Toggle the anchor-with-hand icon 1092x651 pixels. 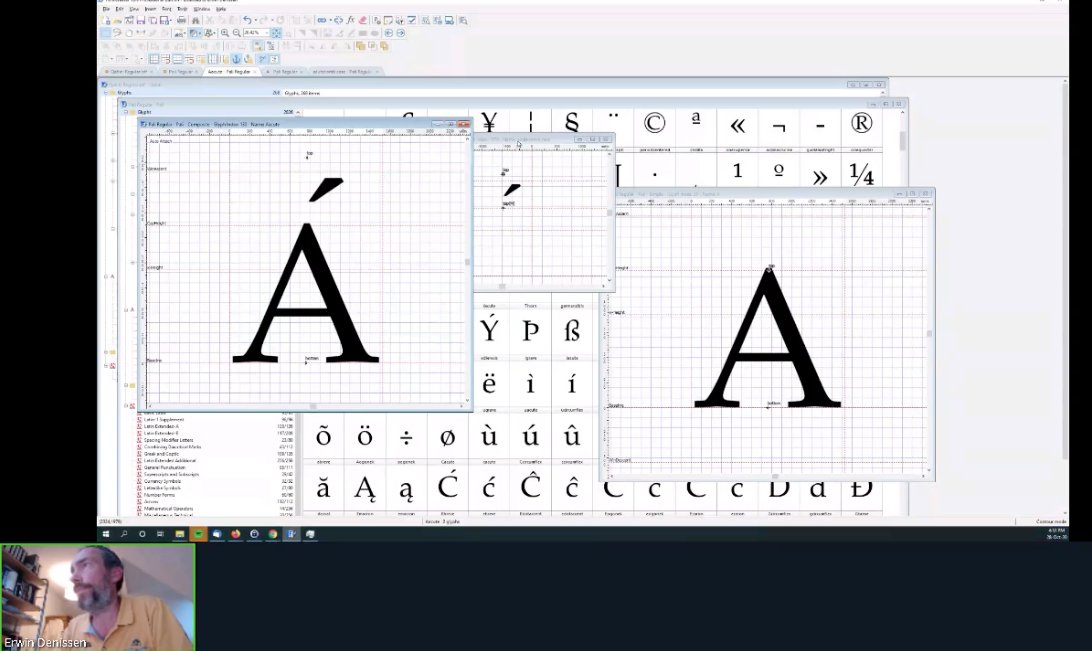tap(248, 58)
